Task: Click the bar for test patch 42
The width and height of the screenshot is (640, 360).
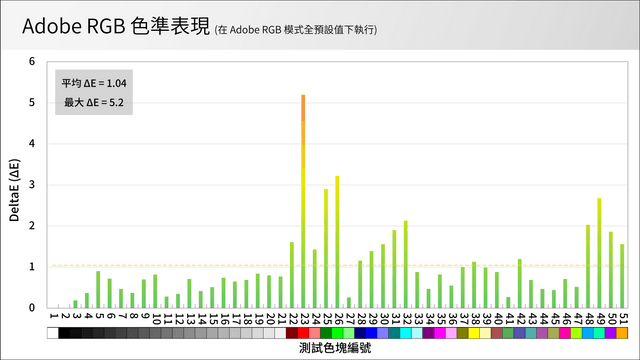Action: tap(520, 283)
